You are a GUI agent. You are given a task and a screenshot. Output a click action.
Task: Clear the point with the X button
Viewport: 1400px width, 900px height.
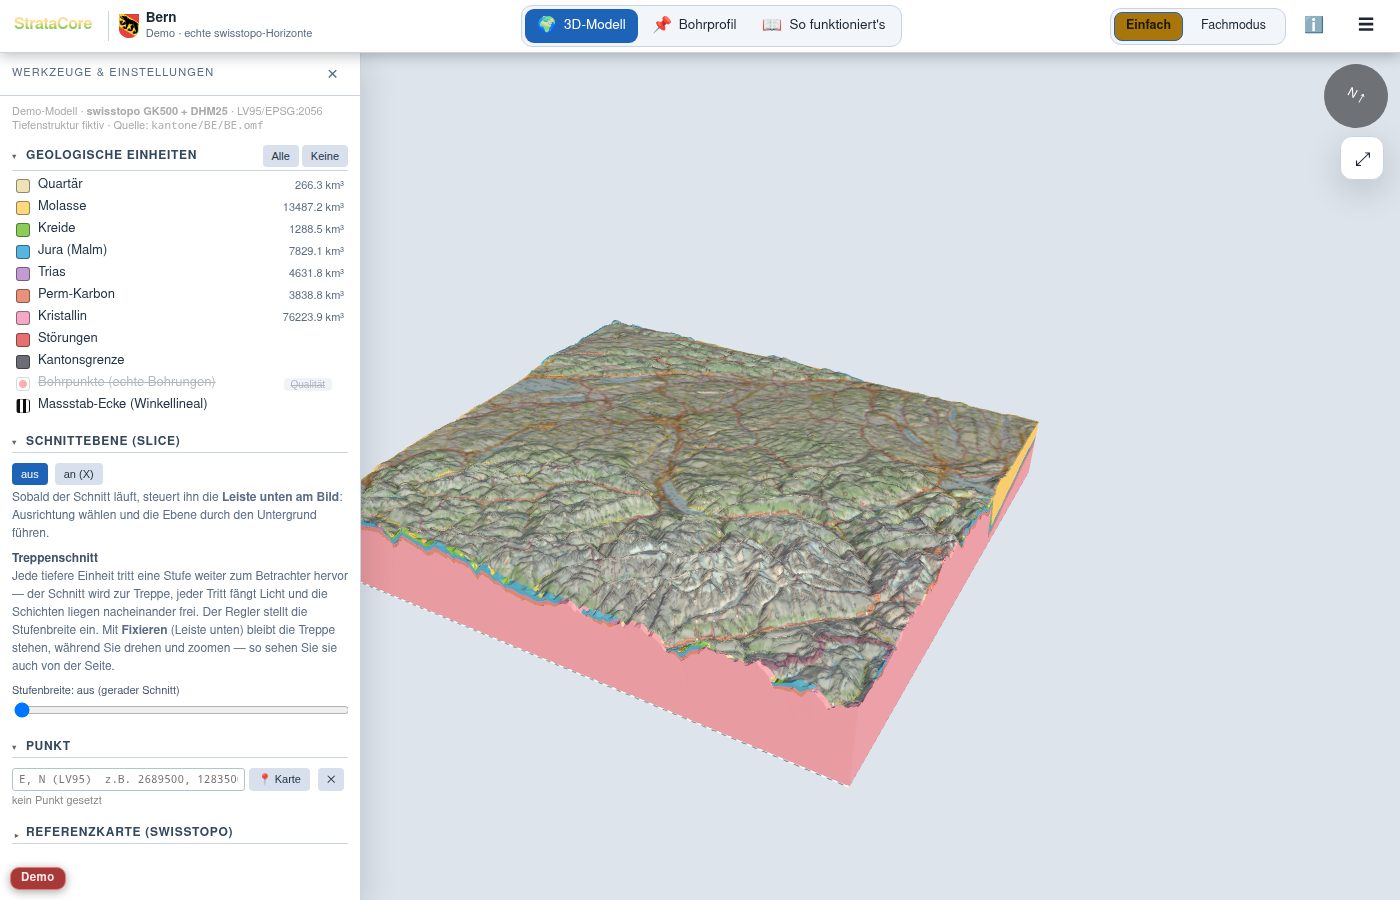331,779
